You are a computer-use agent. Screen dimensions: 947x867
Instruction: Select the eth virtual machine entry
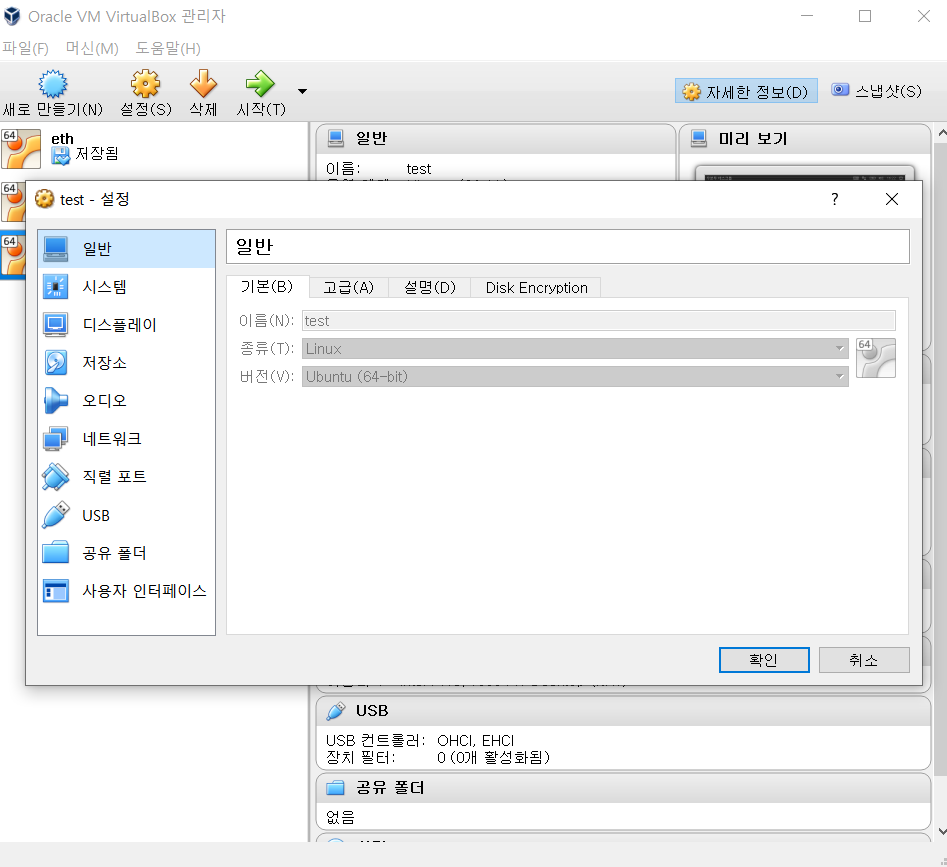[154, 148]
